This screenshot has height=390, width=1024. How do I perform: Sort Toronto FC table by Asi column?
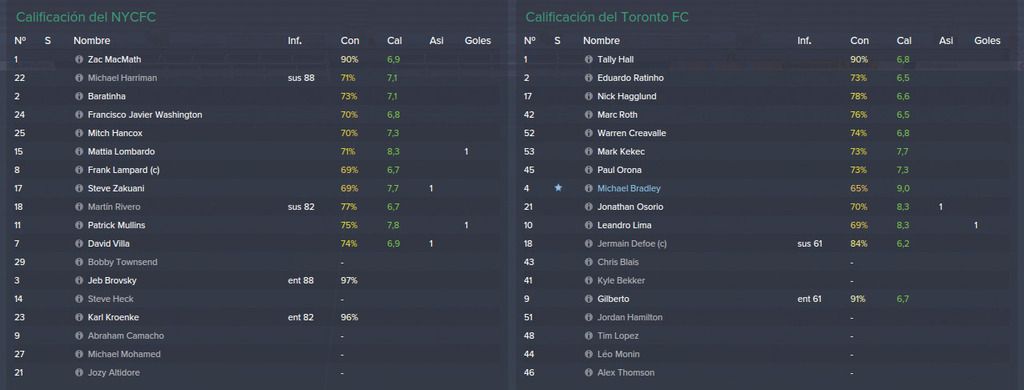pyautogui.click(x=946, y=41)
